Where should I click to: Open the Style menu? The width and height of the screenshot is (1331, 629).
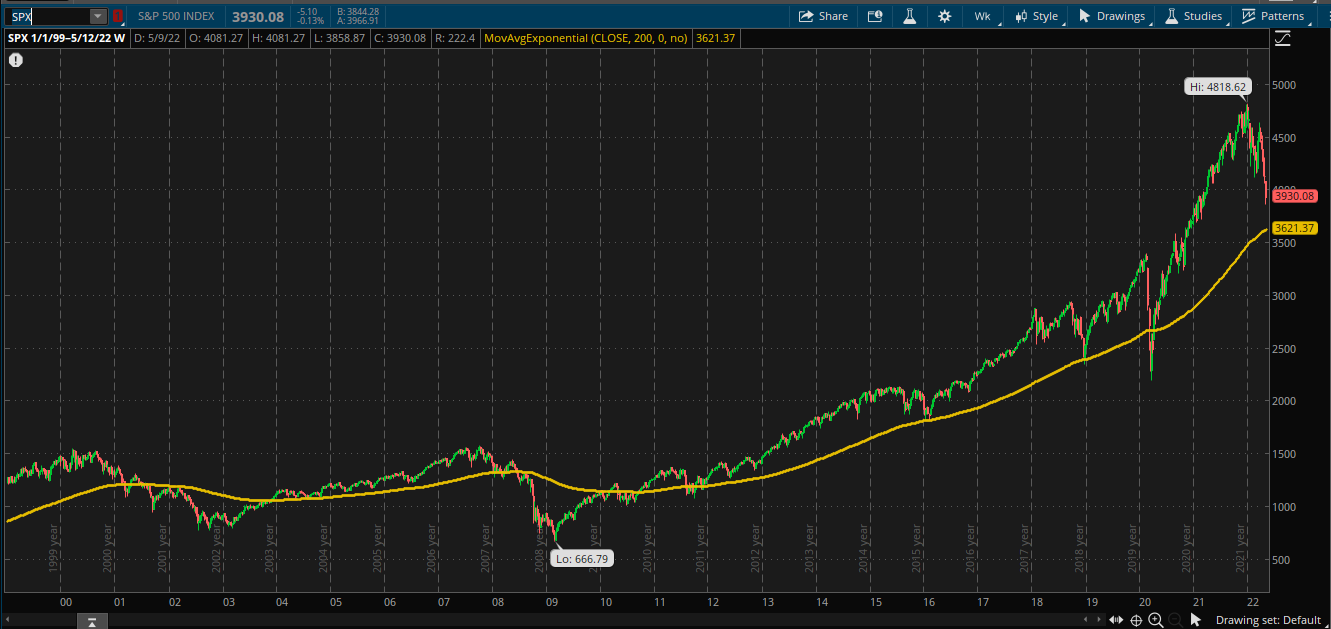(1037, 16)
